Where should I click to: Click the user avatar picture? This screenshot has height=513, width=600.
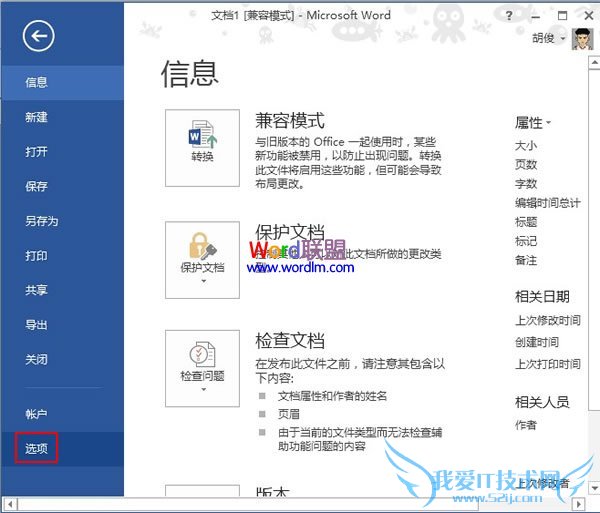pyautogui.click(x=582, y=39)
